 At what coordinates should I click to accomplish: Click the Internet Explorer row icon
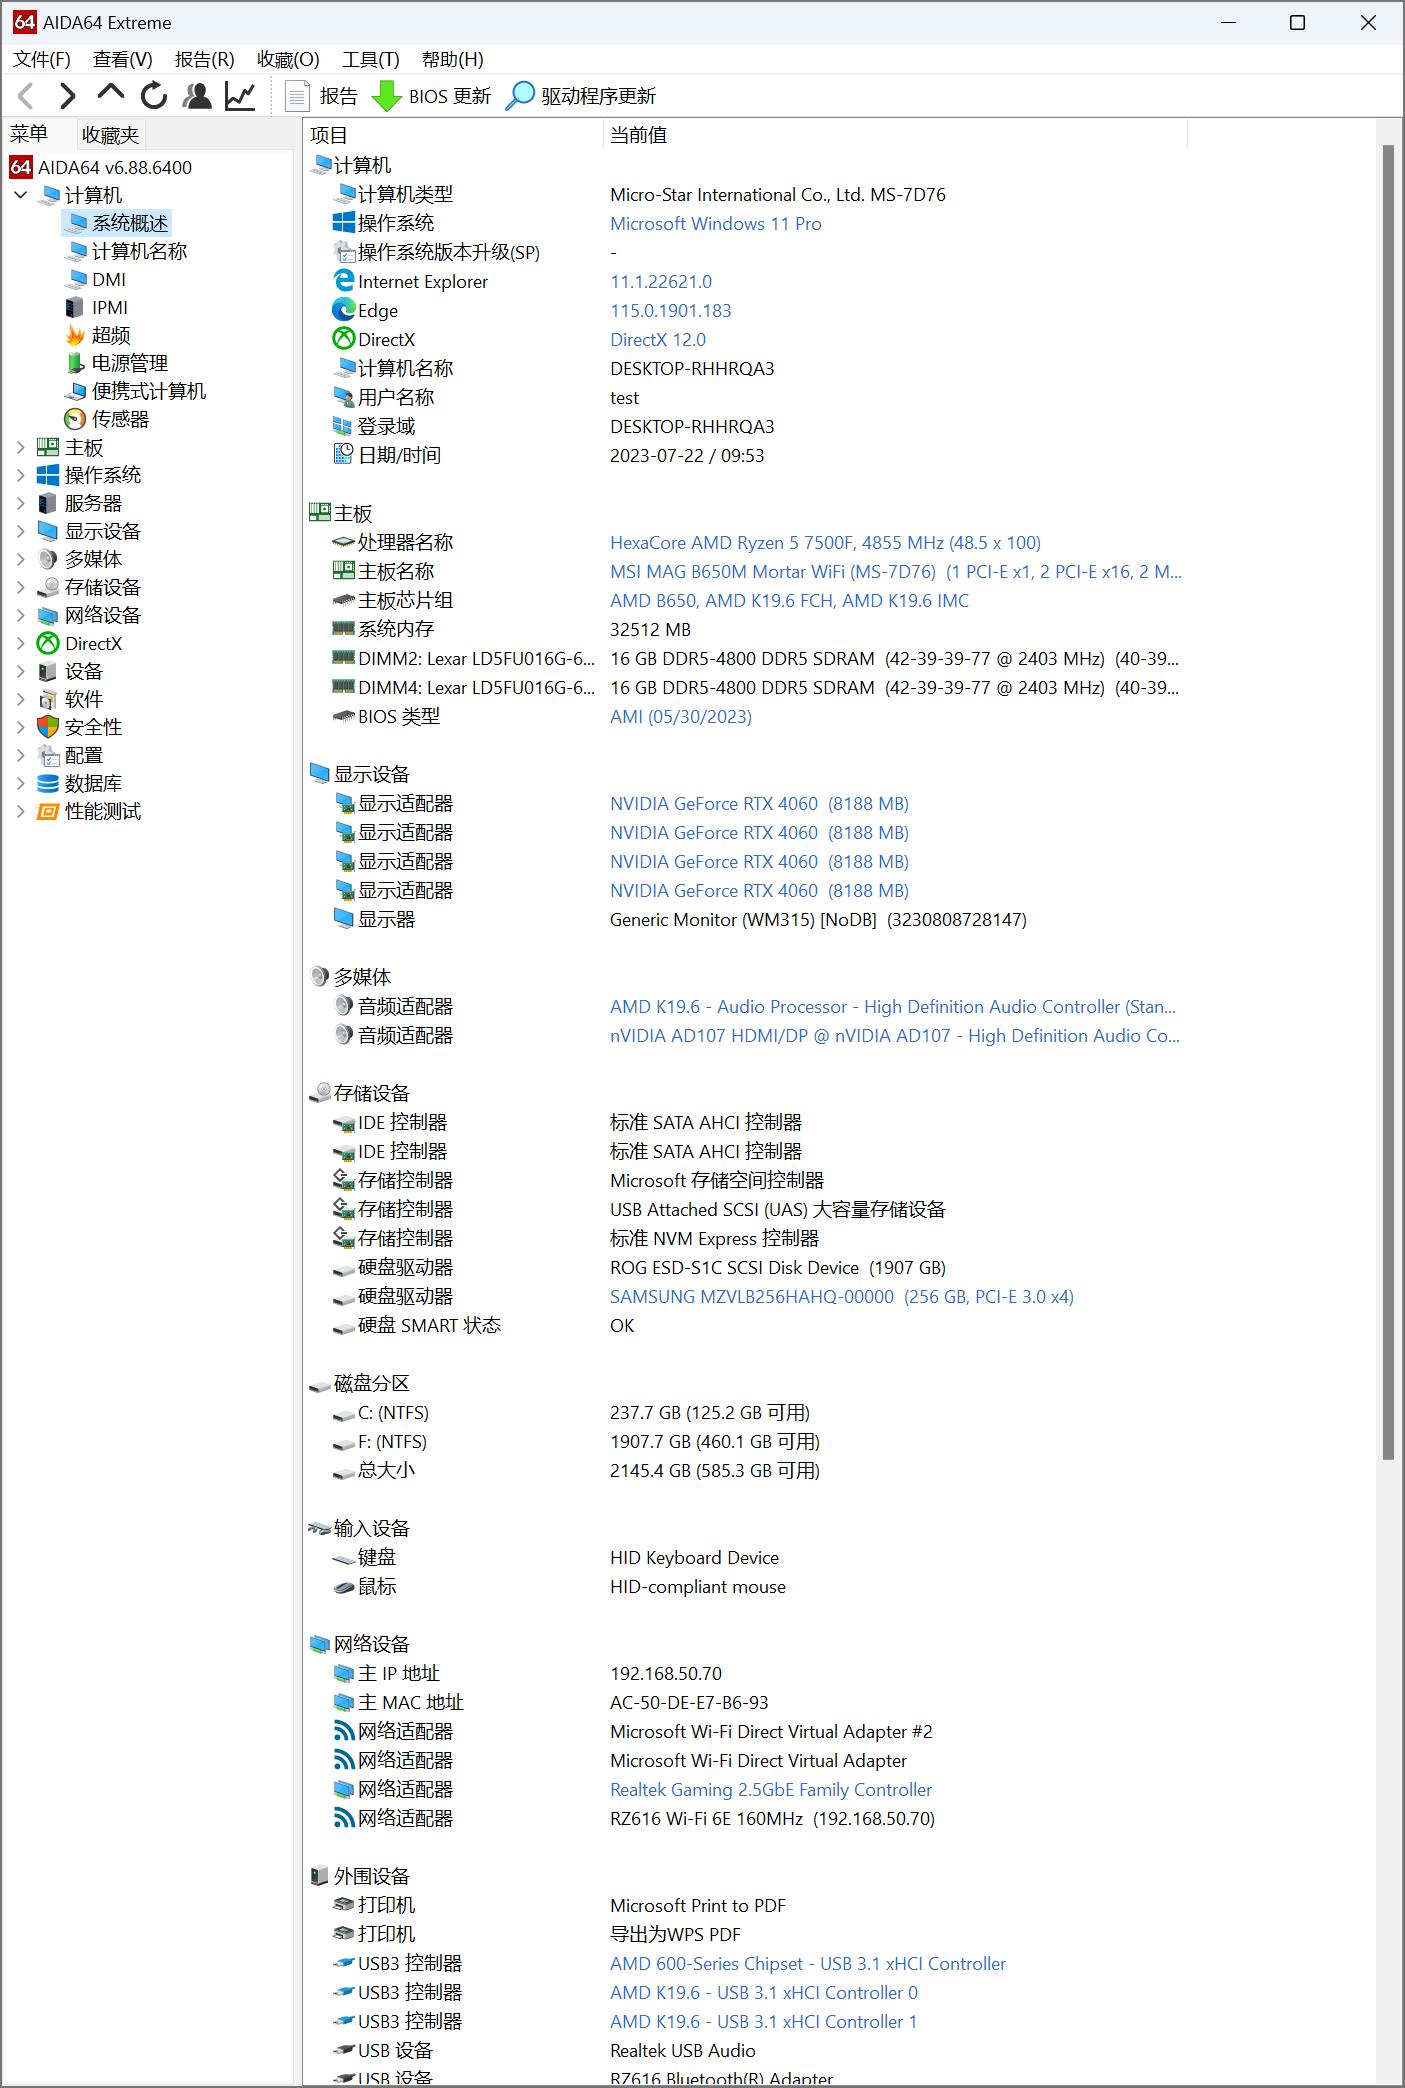tap(343, 282)
